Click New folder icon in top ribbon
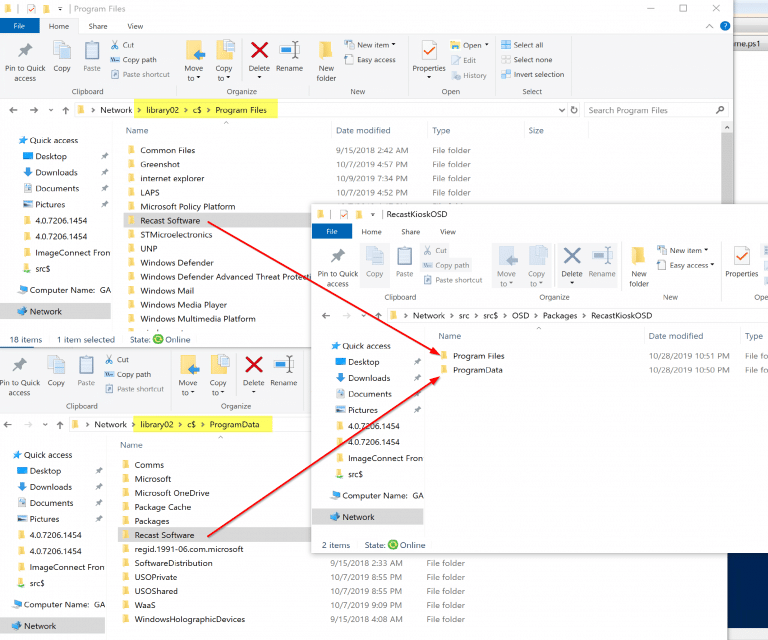Screen dimensions: 768x640 326,60
